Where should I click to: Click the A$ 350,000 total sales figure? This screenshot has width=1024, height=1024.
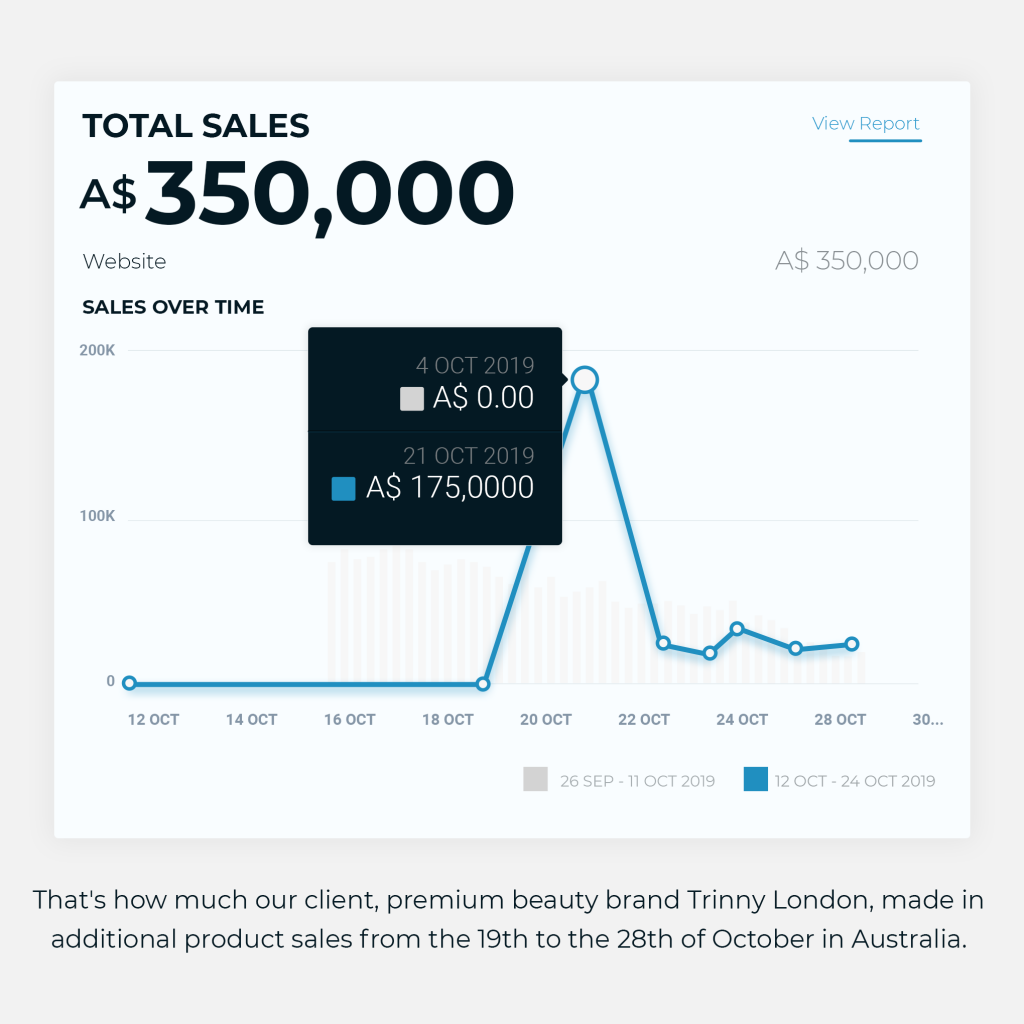(x=297, y=195)
